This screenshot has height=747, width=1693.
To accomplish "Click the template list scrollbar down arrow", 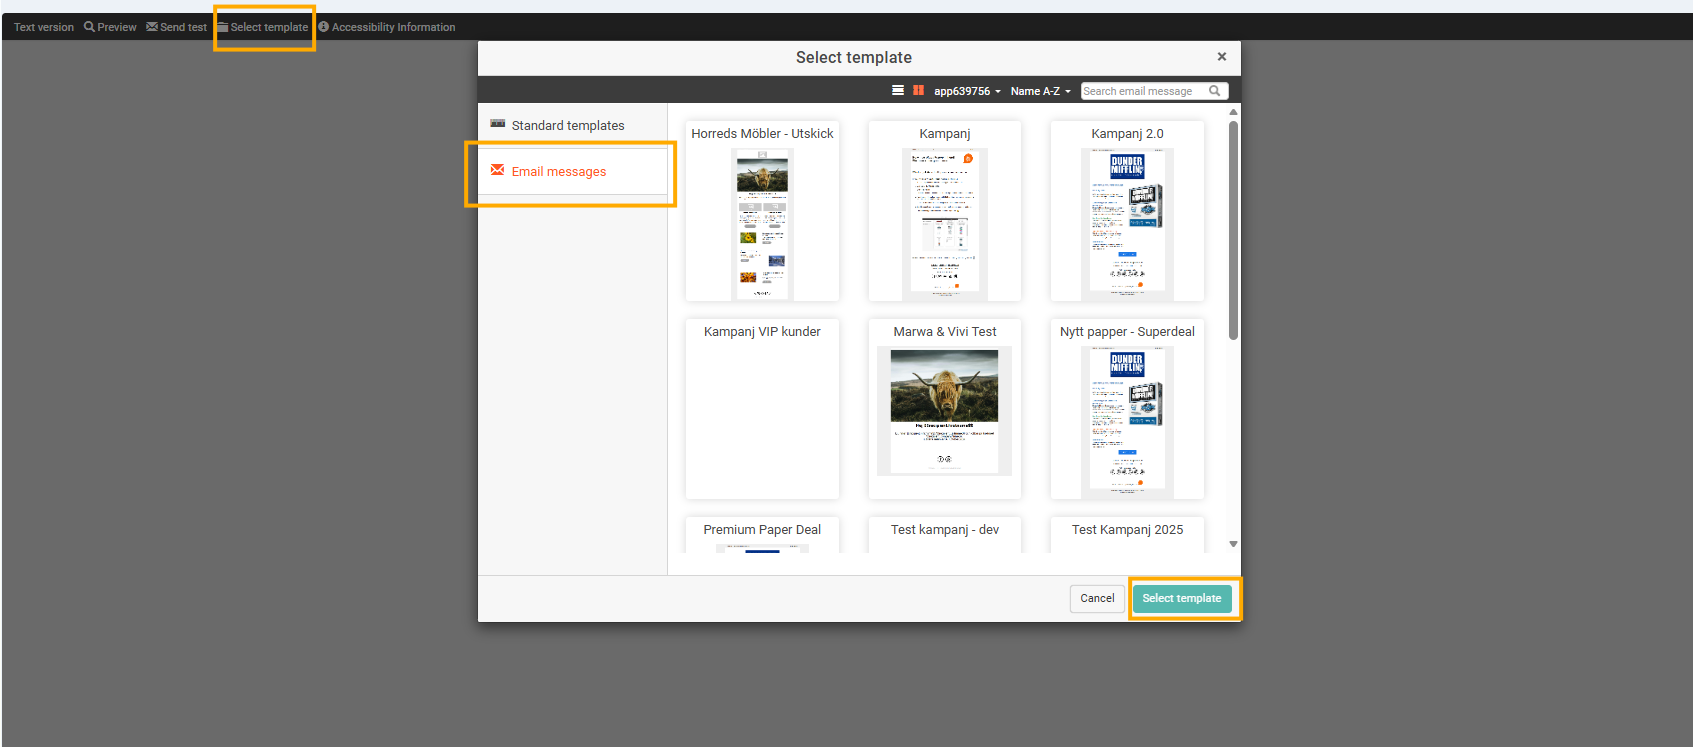I will 1233,544.
